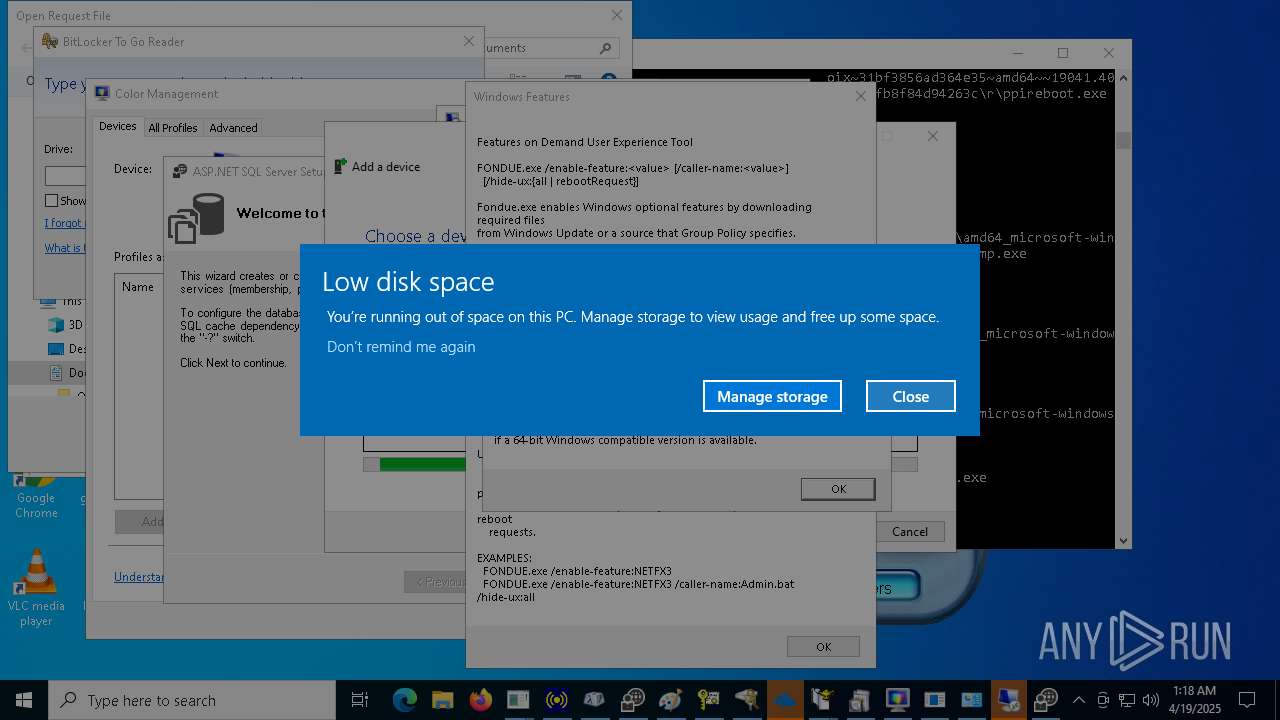1280x720 pixels.
Task: Click the What is link in BitLocker
Action: tap(64, 248)
